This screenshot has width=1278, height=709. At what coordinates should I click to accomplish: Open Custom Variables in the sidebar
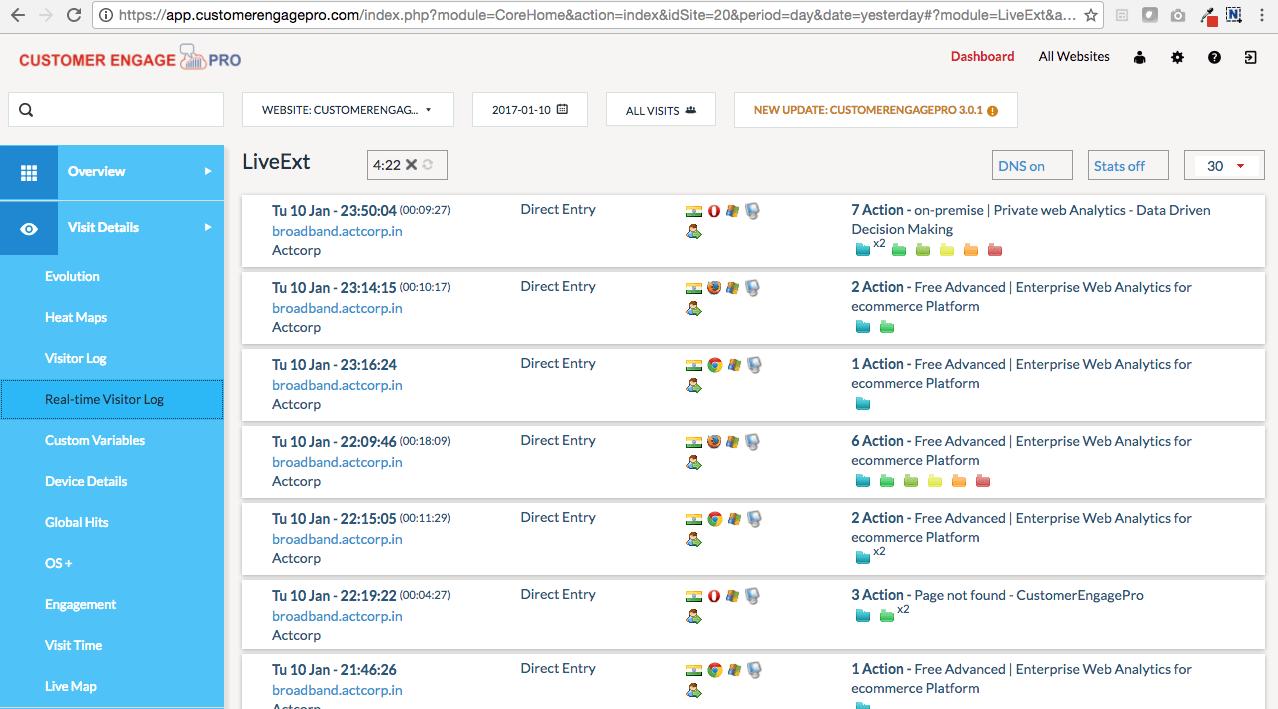95,440
